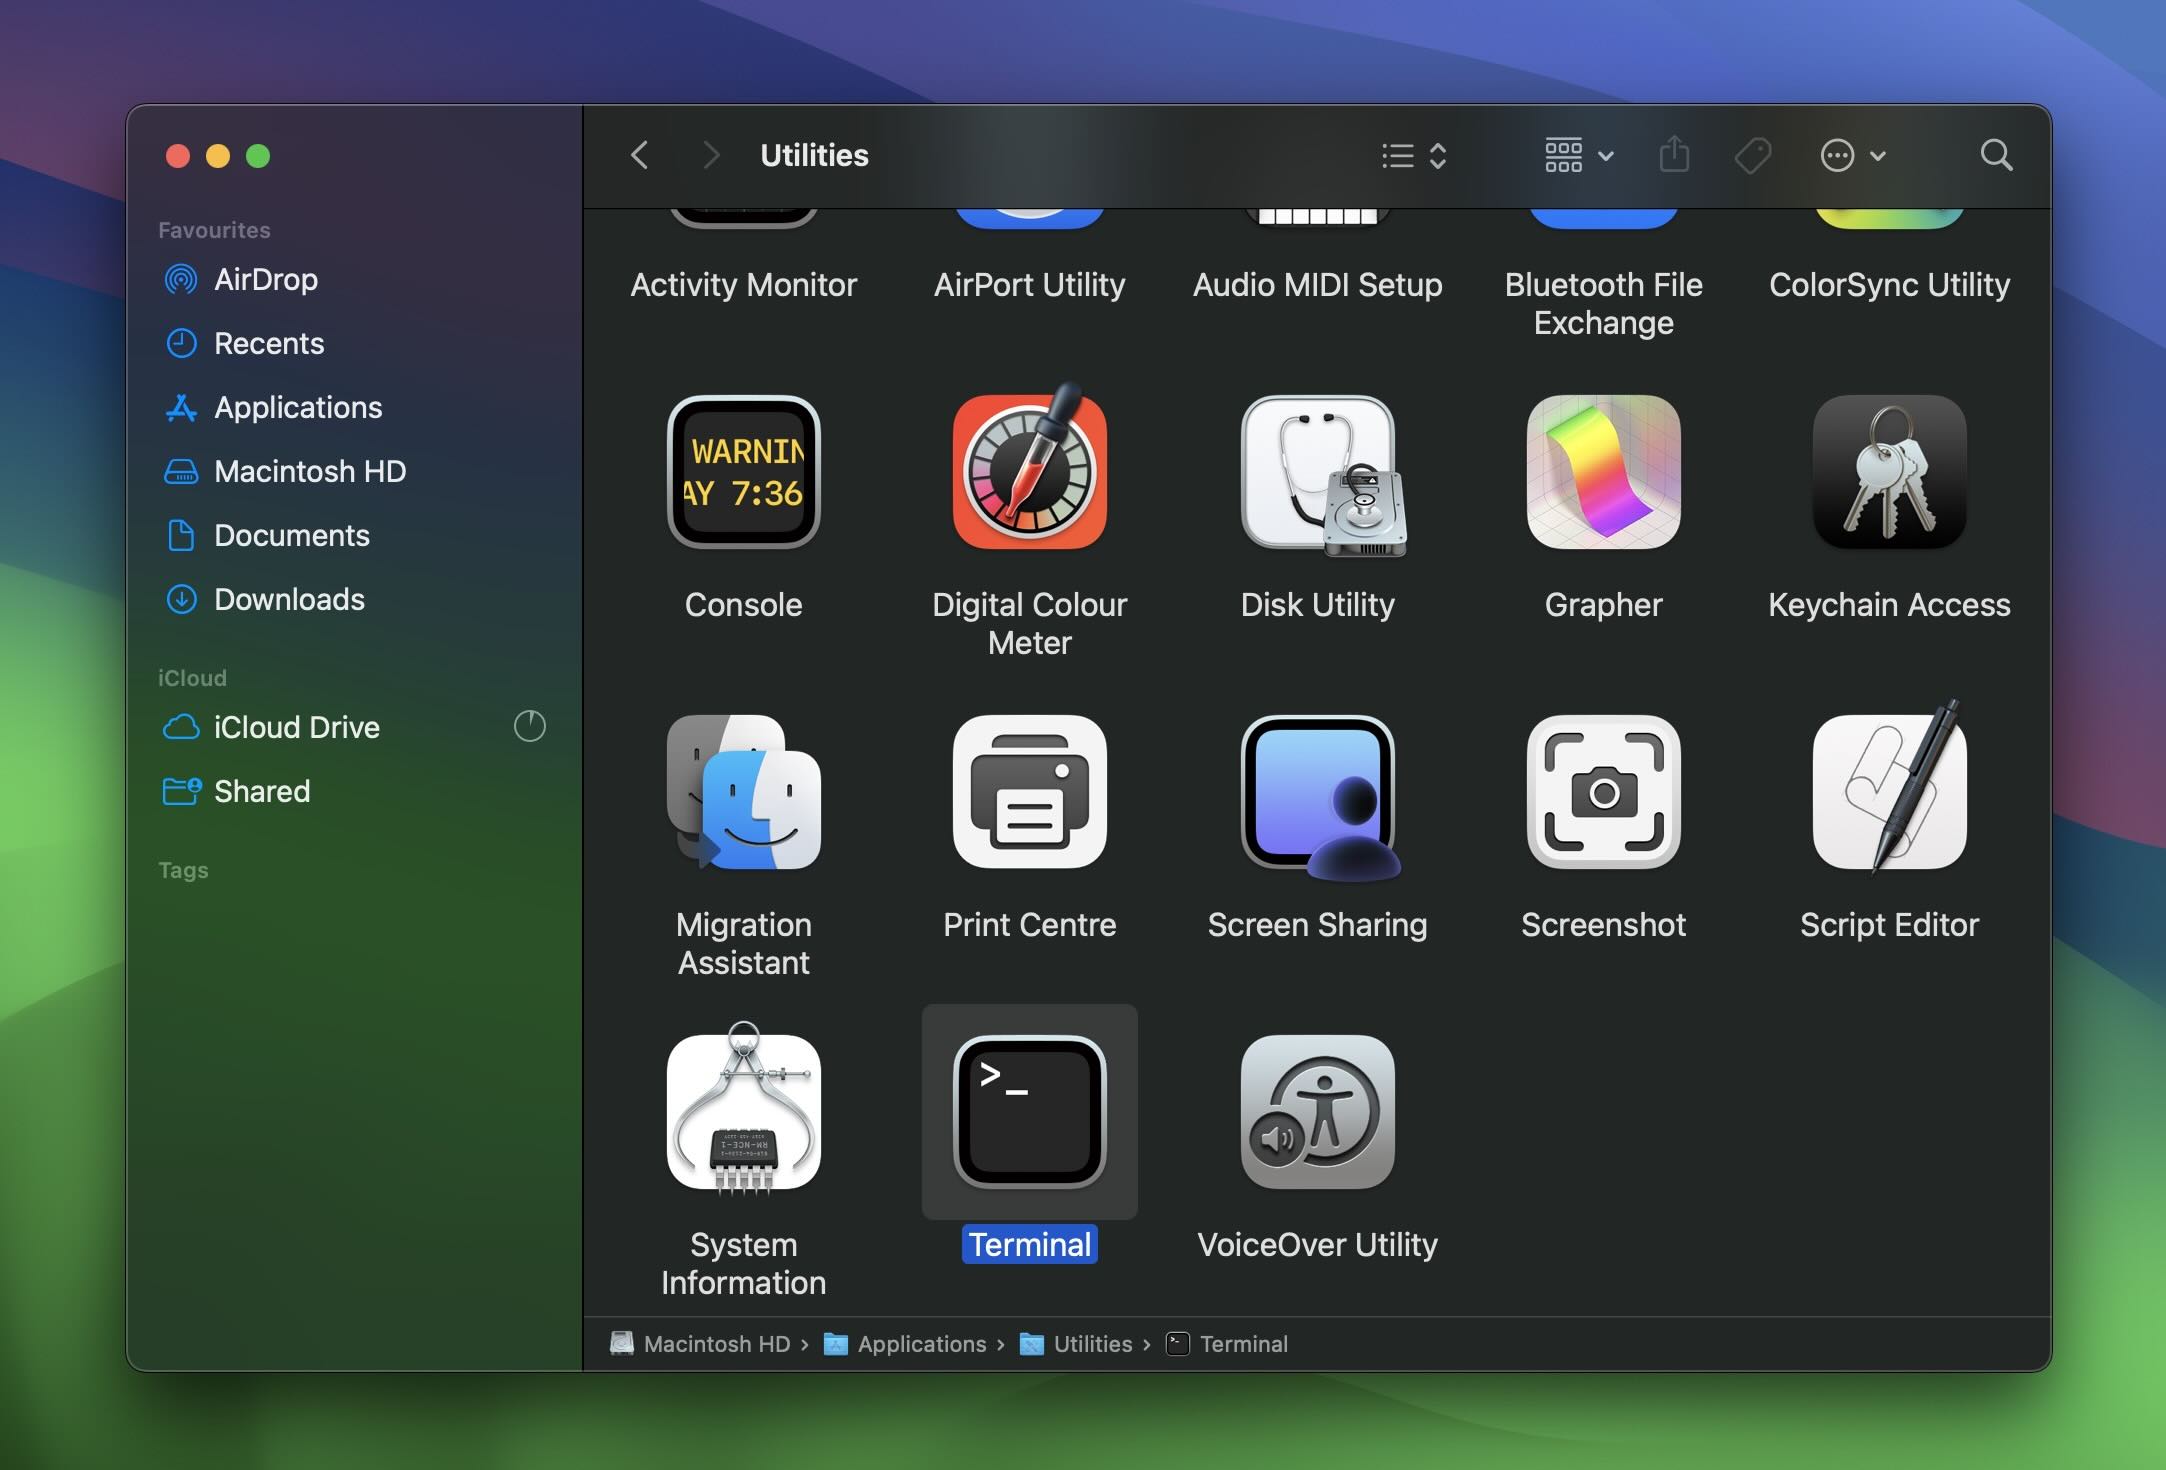
Task: Click the Tags toolbar icon
Action: click(1752, 155)
